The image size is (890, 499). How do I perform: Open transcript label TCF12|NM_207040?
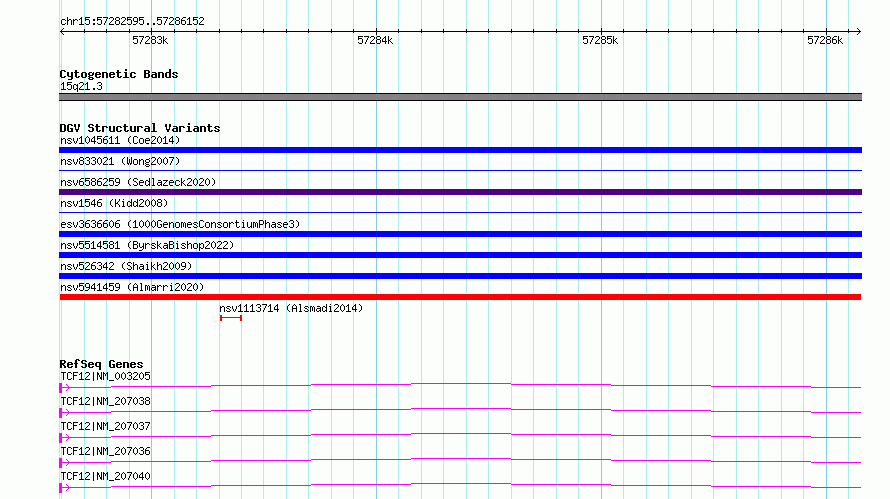click(x=106, y=476)
